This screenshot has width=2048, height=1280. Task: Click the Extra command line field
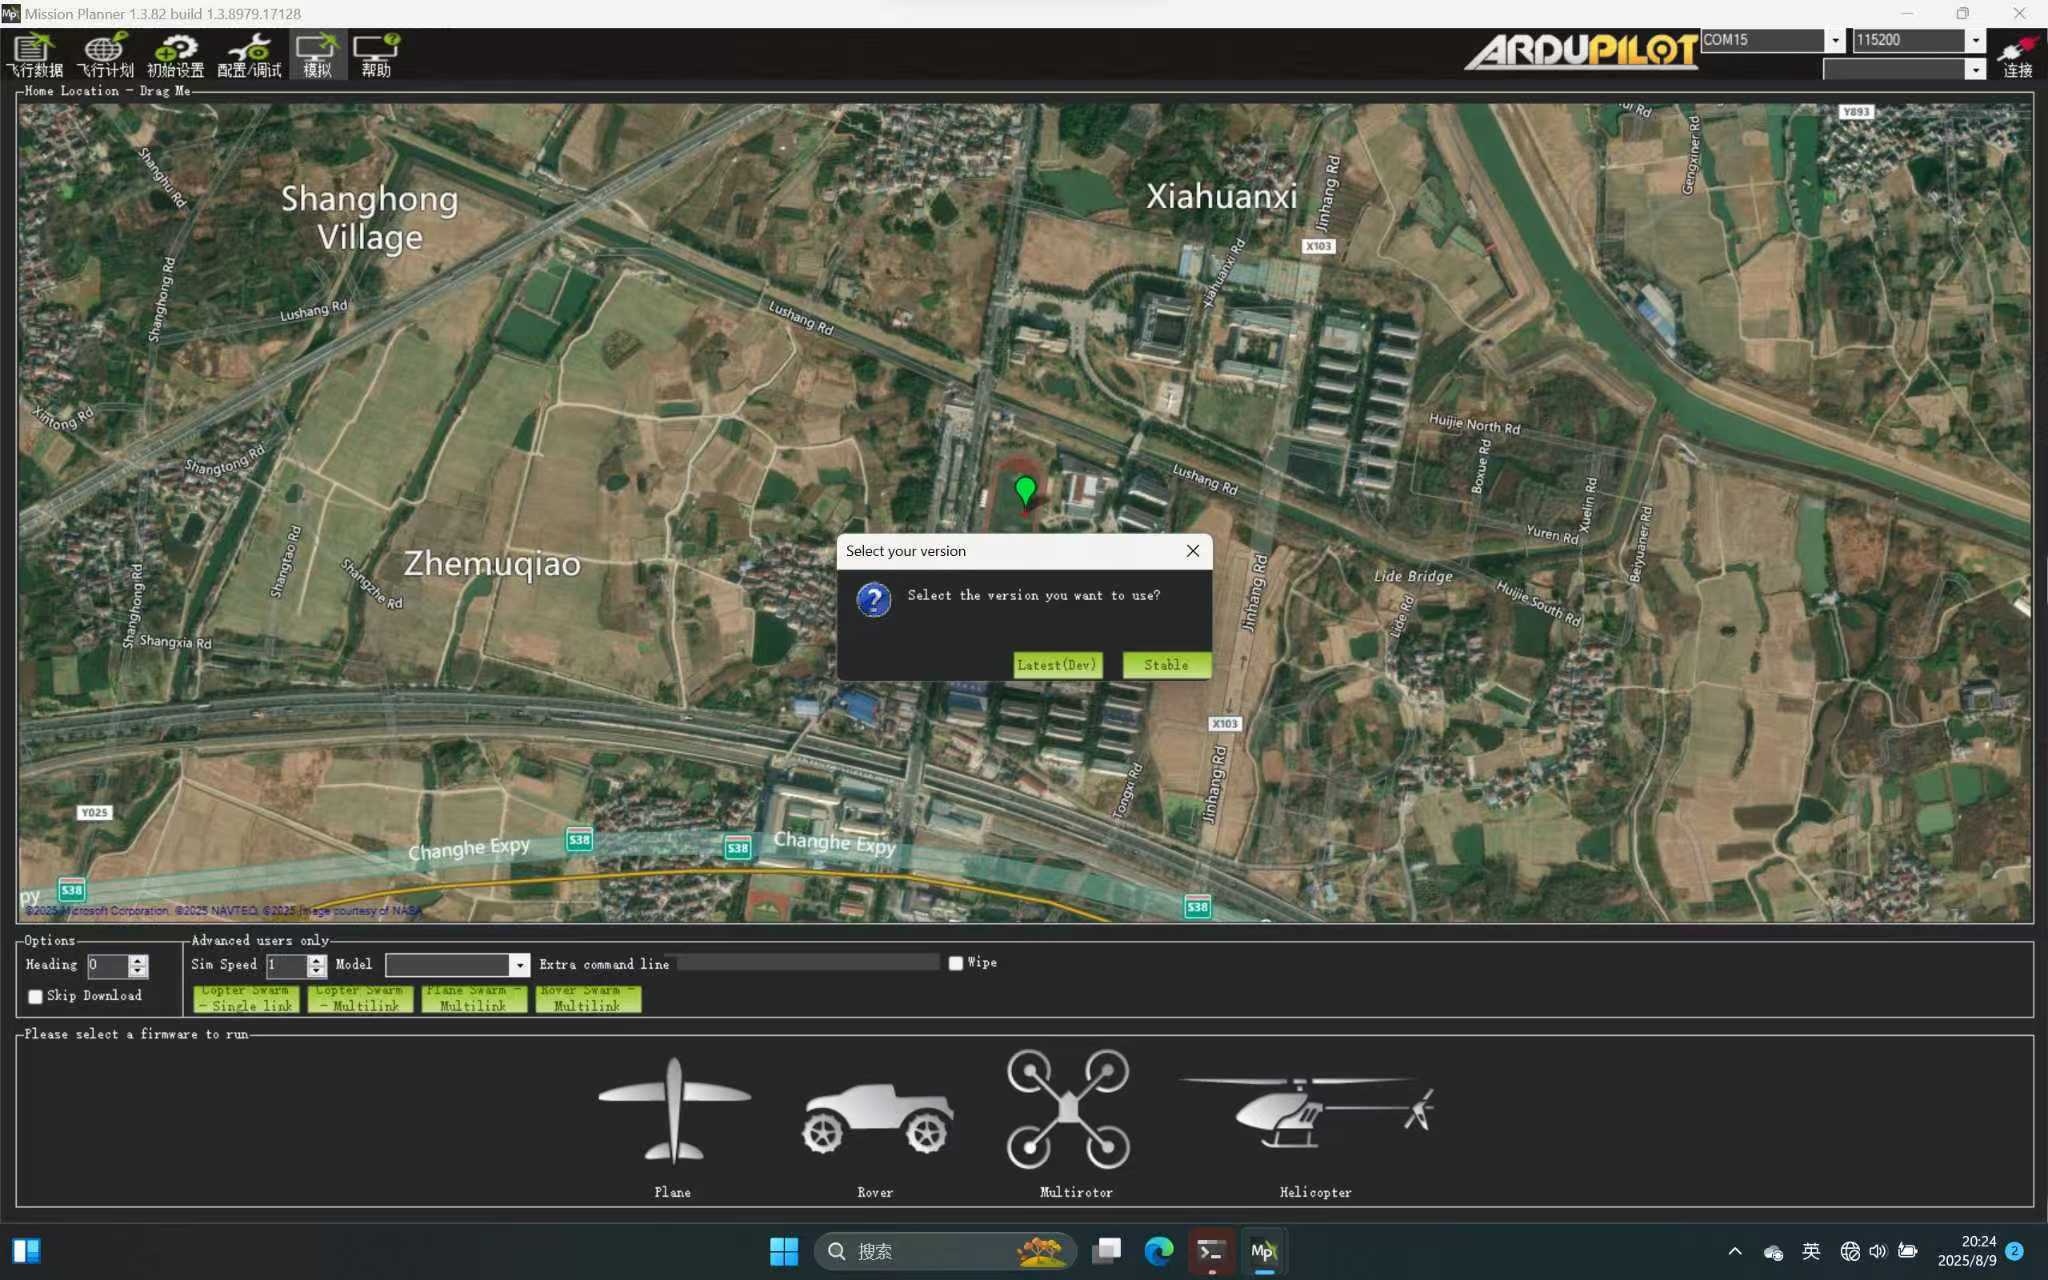click(808, 963)
